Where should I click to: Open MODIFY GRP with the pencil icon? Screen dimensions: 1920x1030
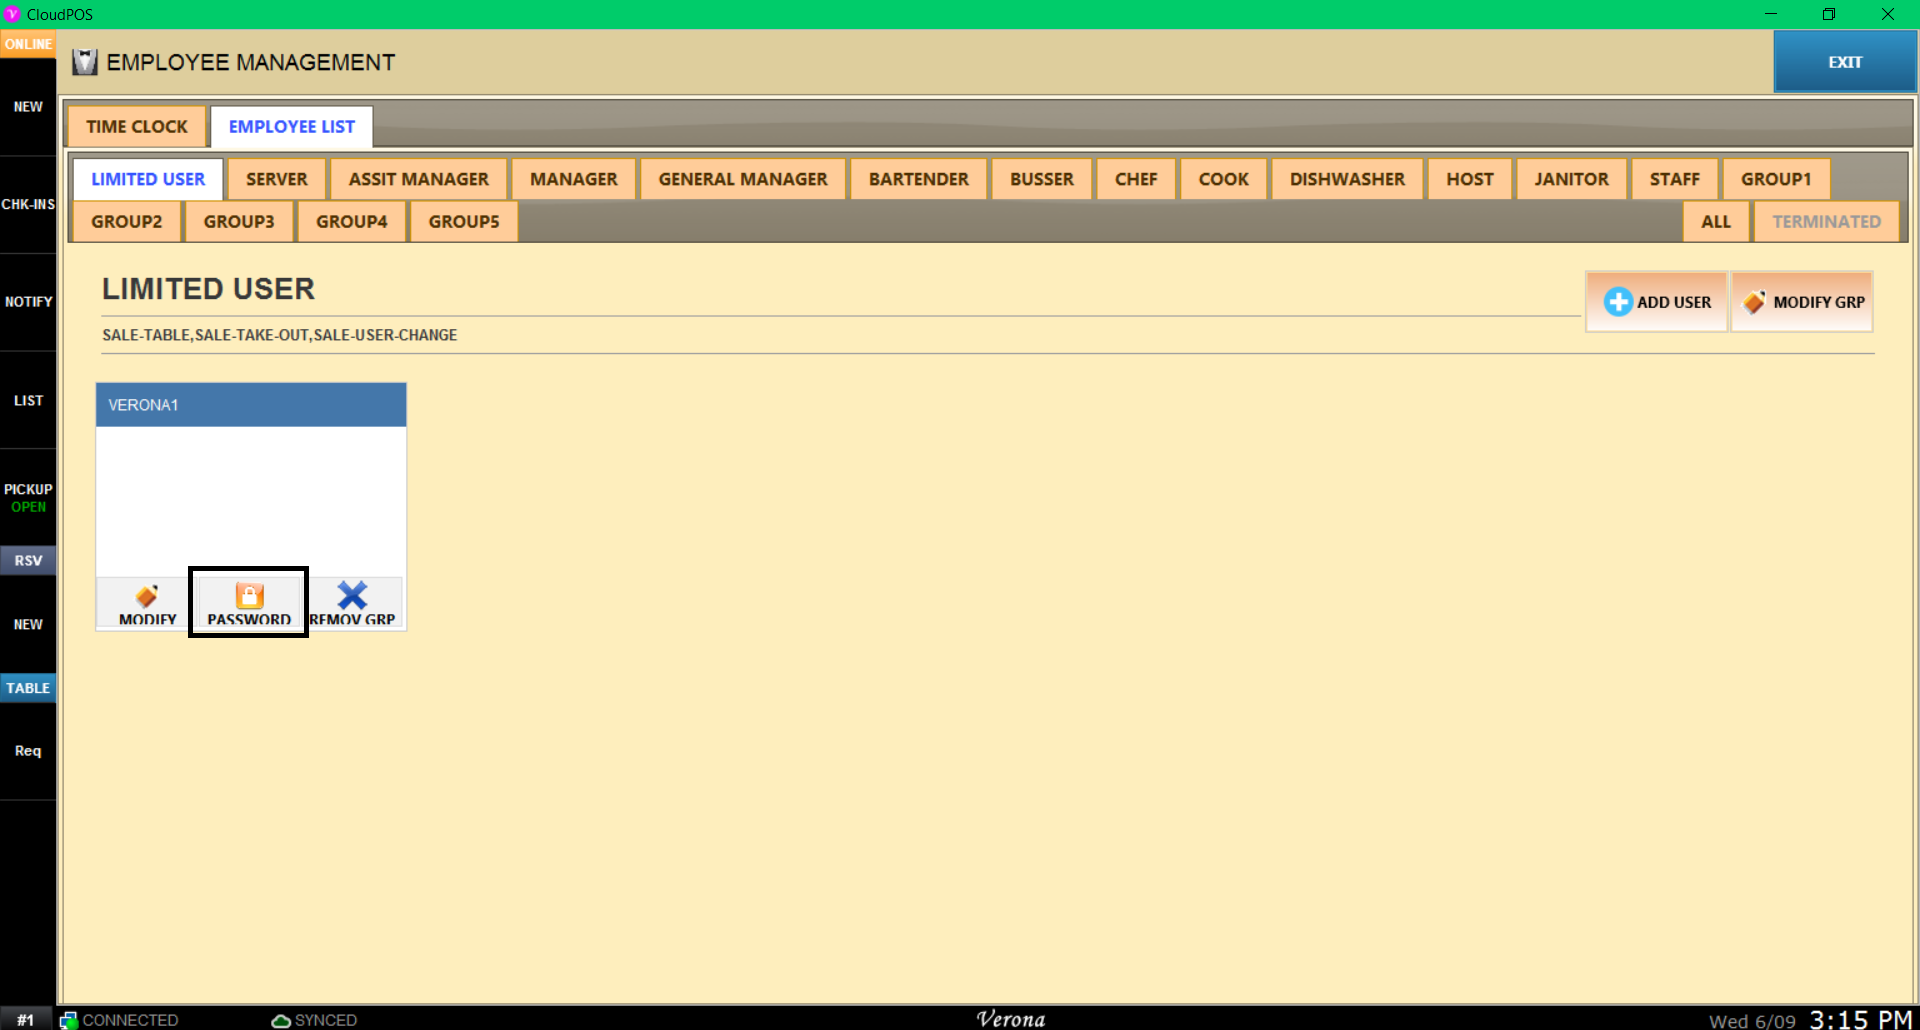coord(1754,302)
